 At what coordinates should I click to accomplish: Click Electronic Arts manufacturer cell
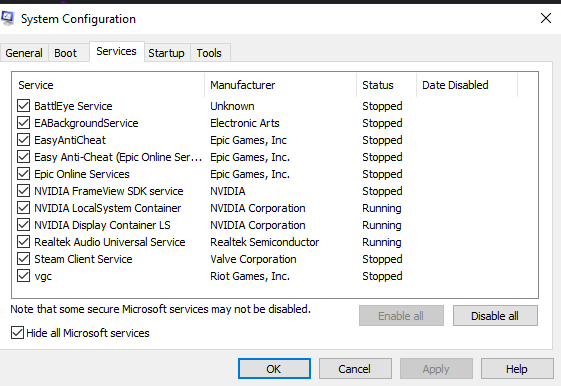click(x=245, y=123)
